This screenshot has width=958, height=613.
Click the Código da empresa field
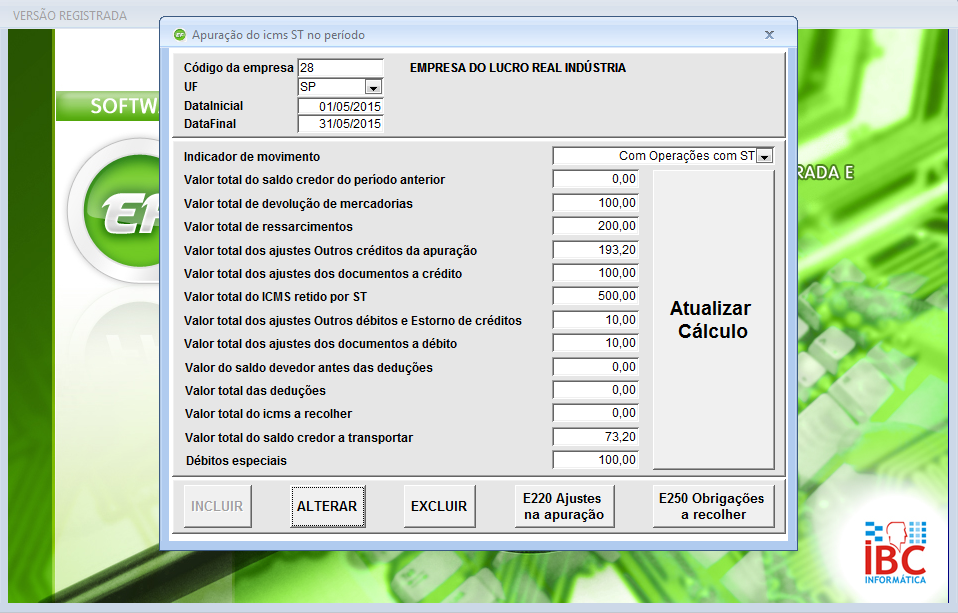[x=340, y=68]
